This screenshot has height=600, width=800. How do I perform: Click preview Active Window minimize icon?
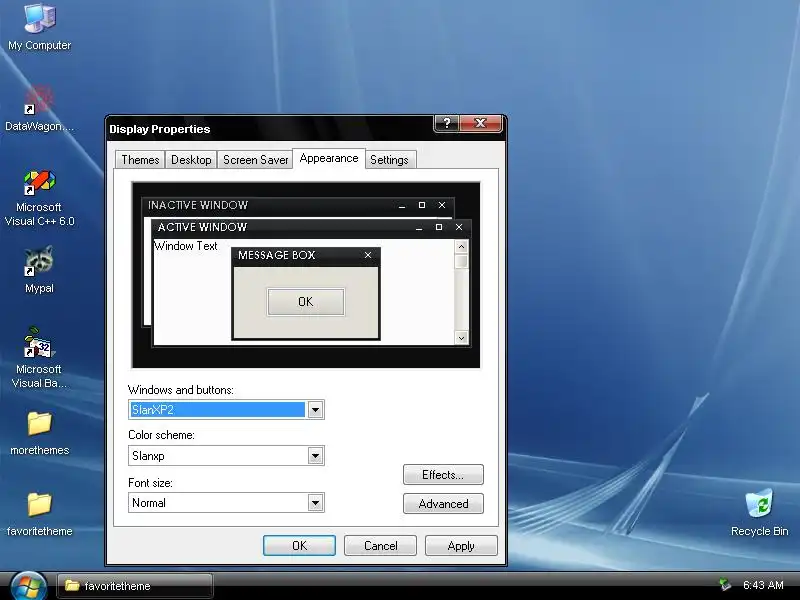pyautogui.click(x=419, y=228)
